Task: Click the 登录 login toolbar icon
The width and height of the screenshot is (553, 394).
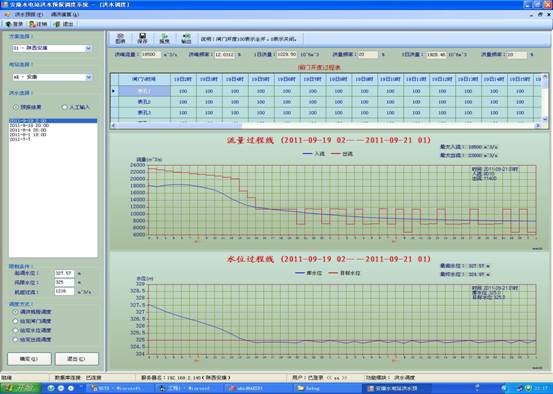Action: (x=14, y=24)
